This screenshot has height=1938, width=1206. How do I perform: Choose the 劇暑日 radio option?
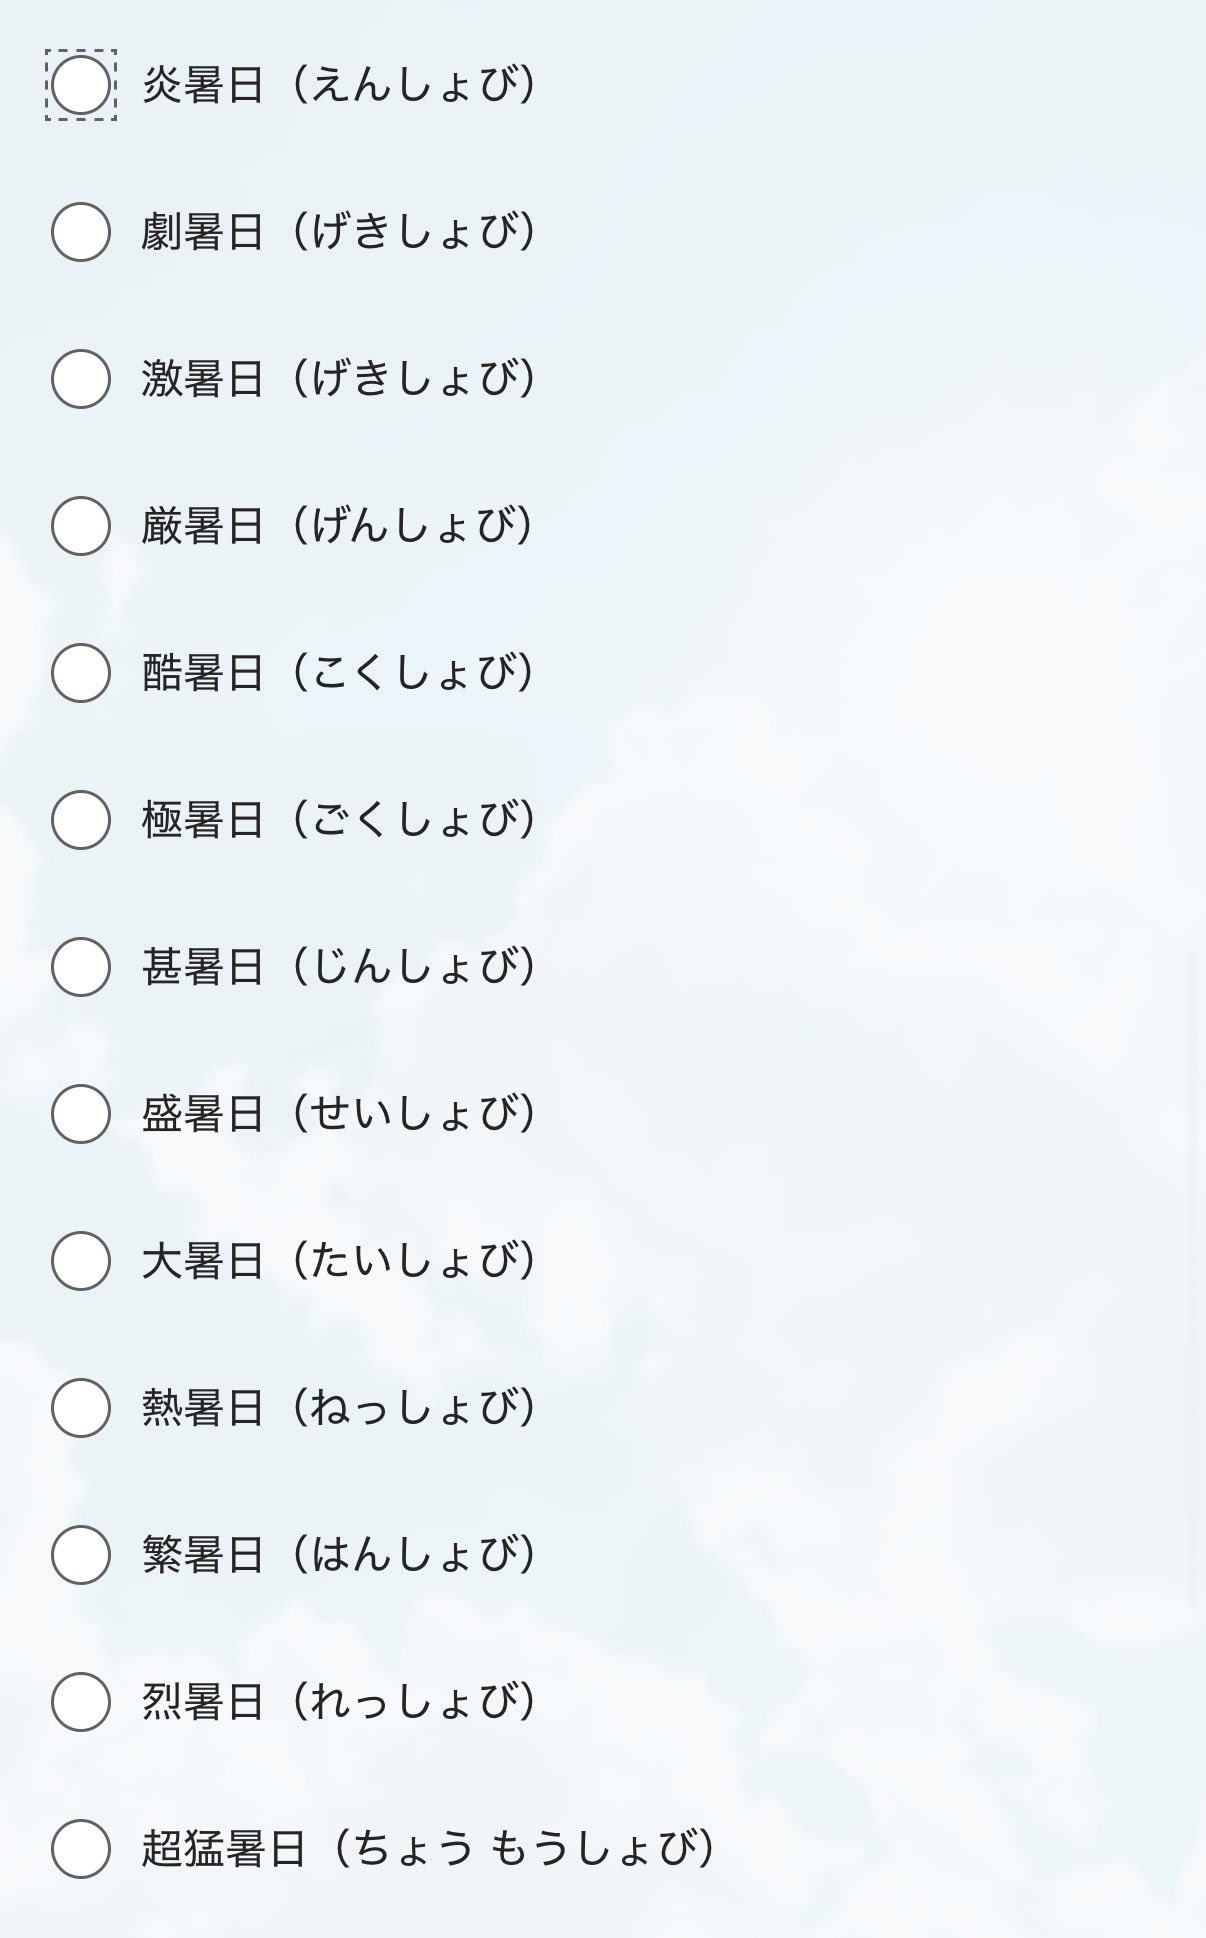80,232
